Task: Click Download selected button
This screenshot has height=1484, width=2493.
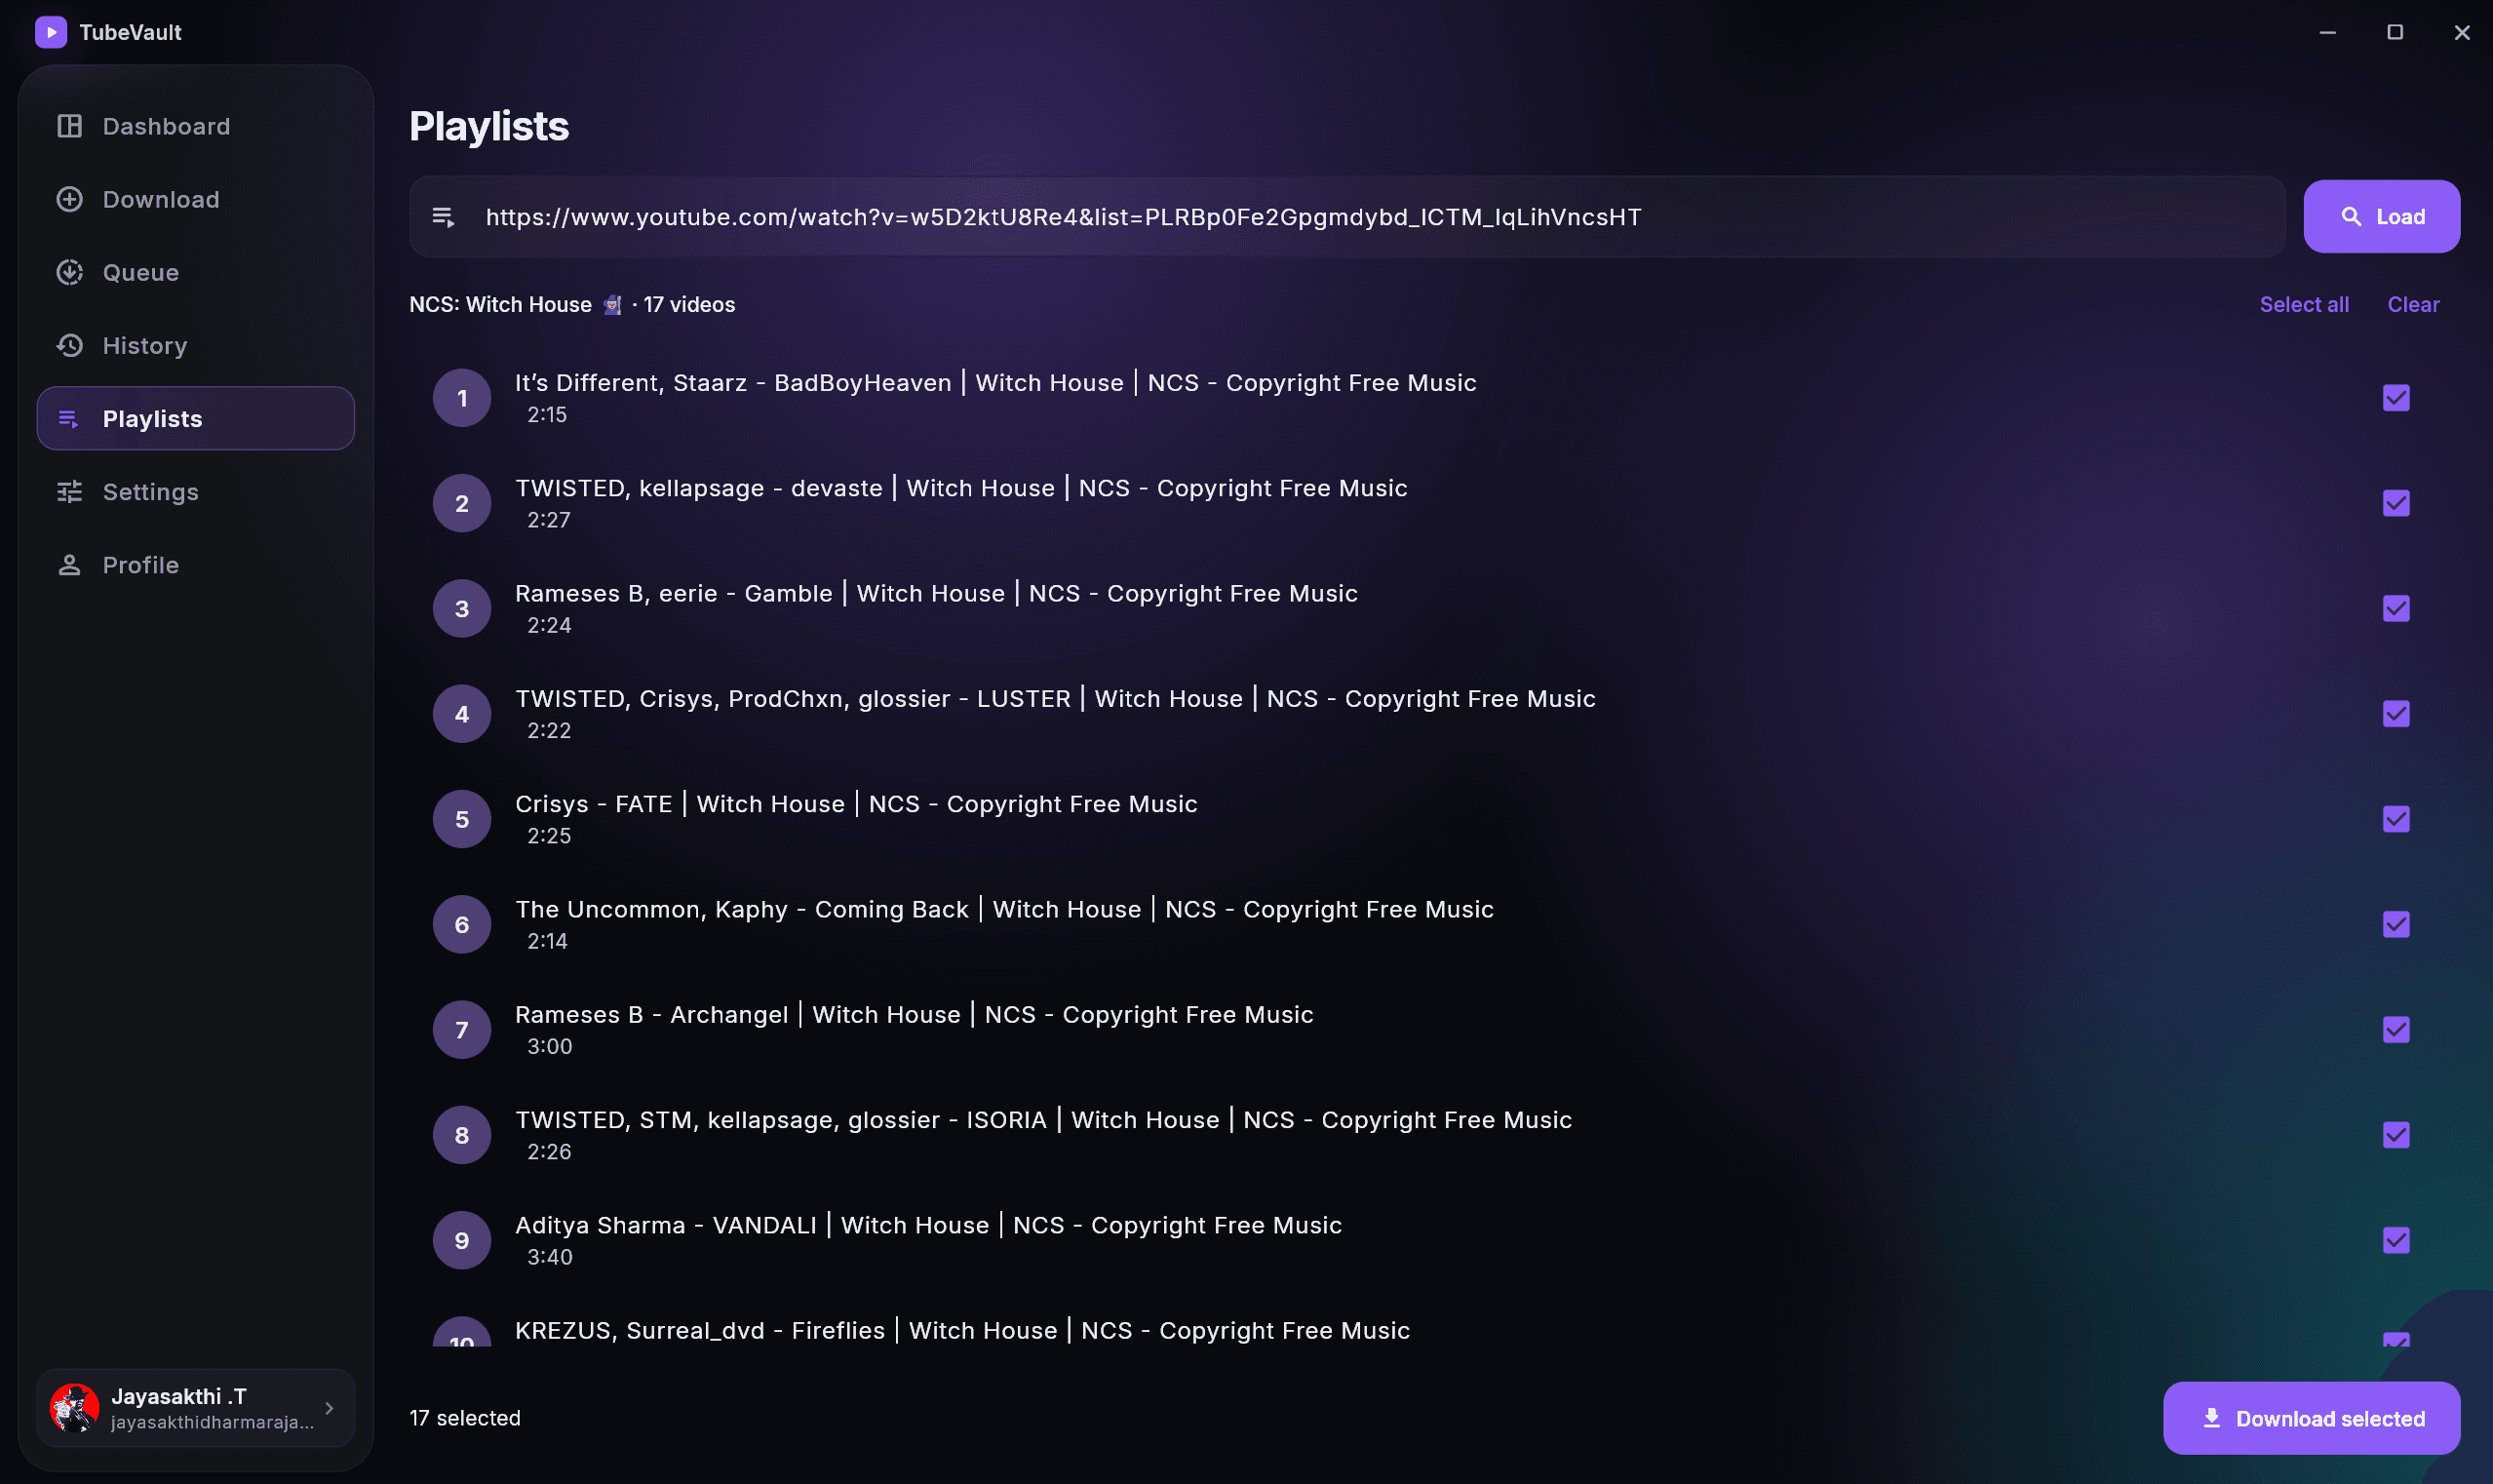Action: click(2311, 1418)
